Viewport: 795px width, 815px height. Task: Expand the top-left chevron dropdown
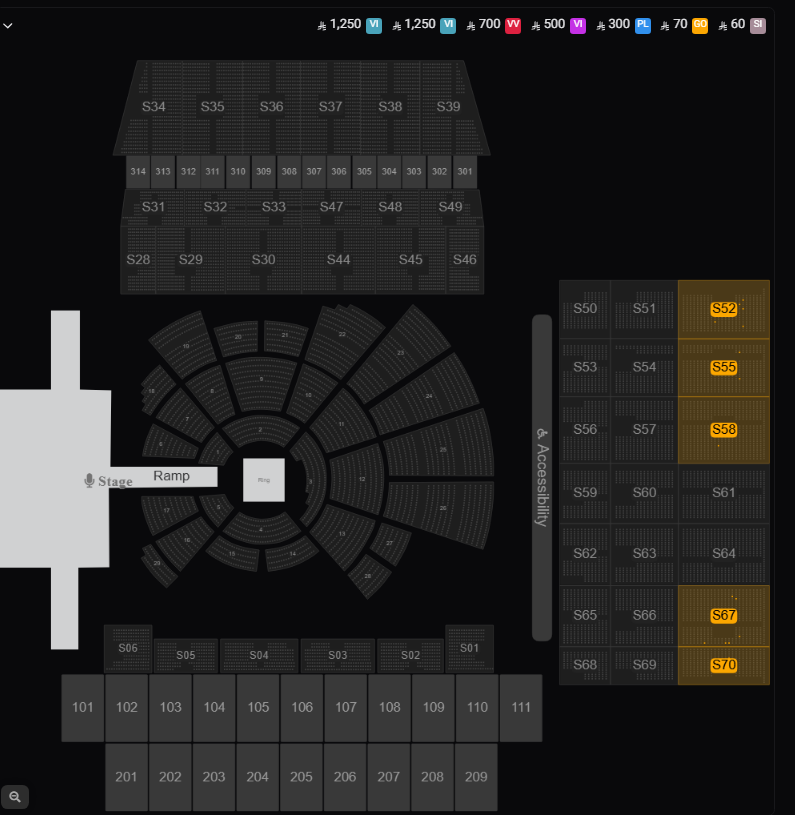(7, 25)
